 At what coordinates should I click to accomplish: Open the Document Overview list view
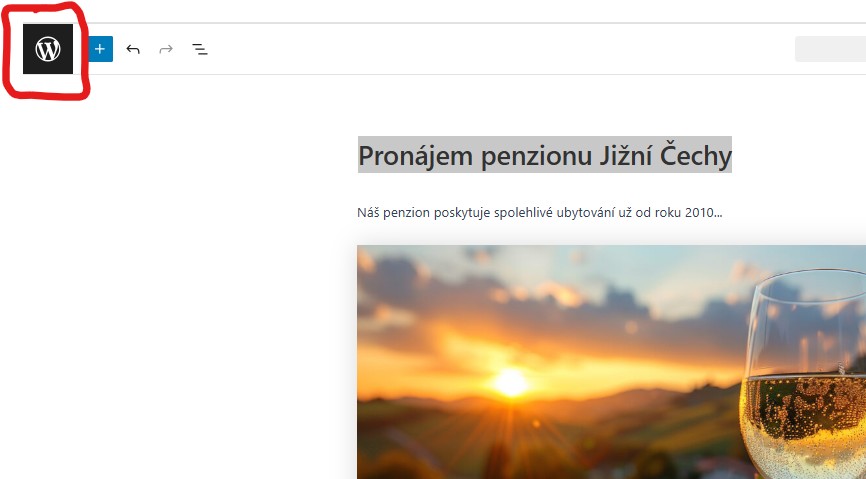pyautogui.click(x=200, y=49)
